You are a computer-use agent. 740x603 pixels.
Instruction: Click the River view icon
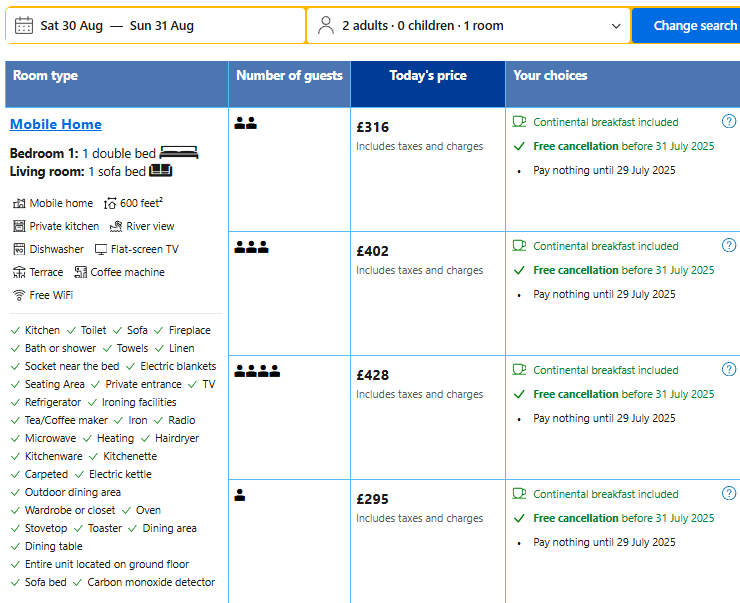[116, 226]
